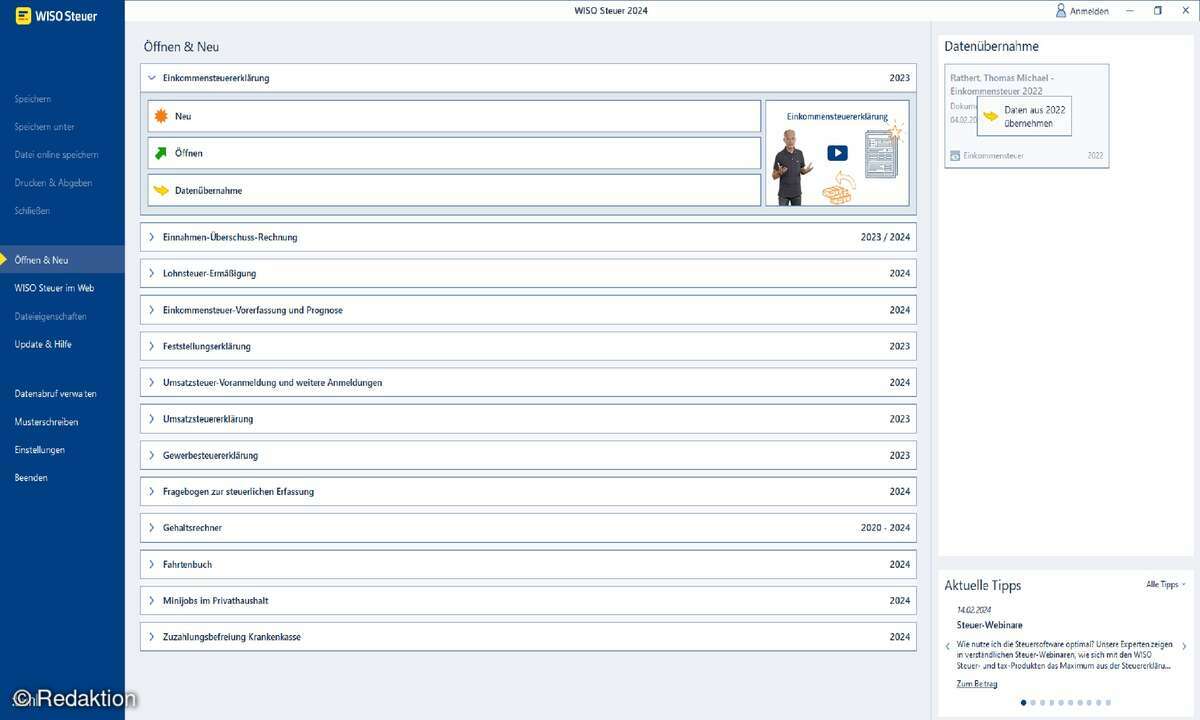Click the Einkommensteuer file-type icon in the data card

point(954,156)
